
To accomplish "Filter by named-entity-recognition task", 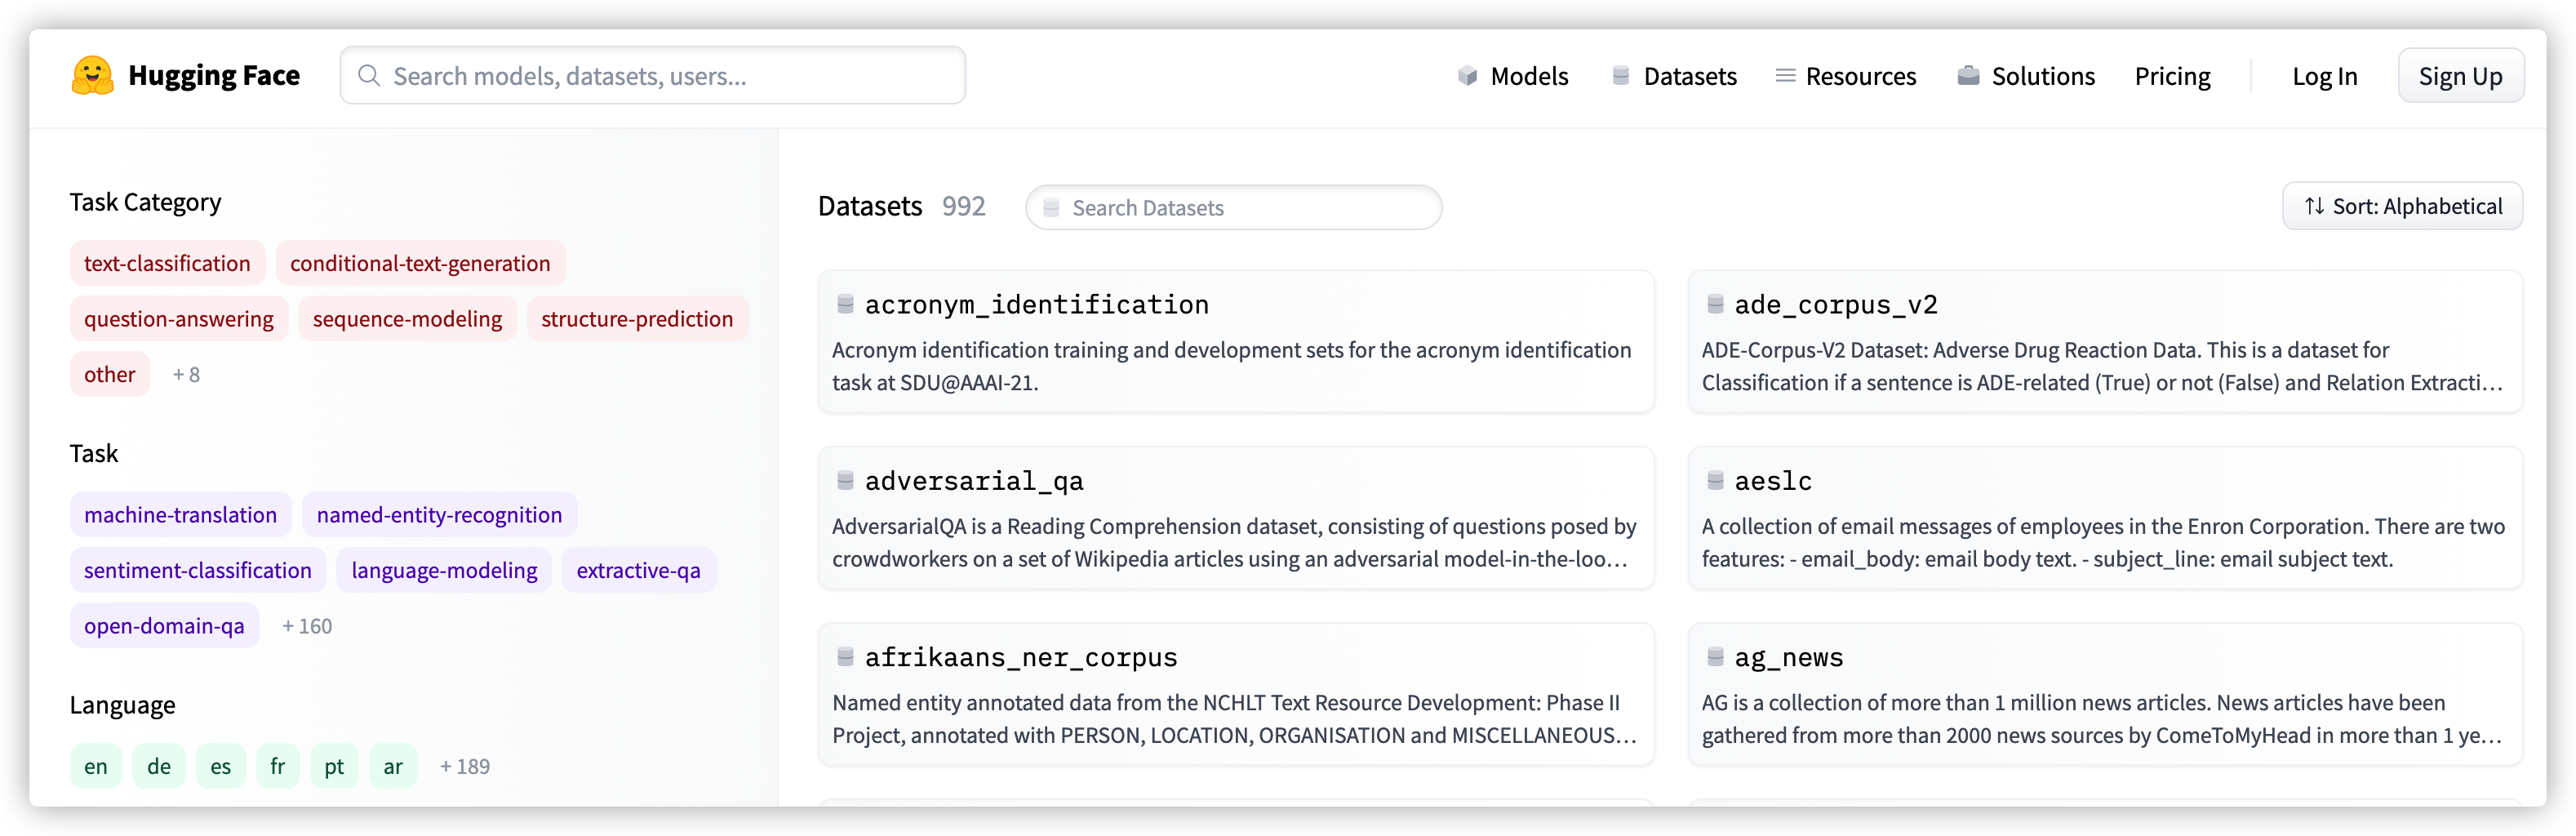I will click(x=439, y=515).
